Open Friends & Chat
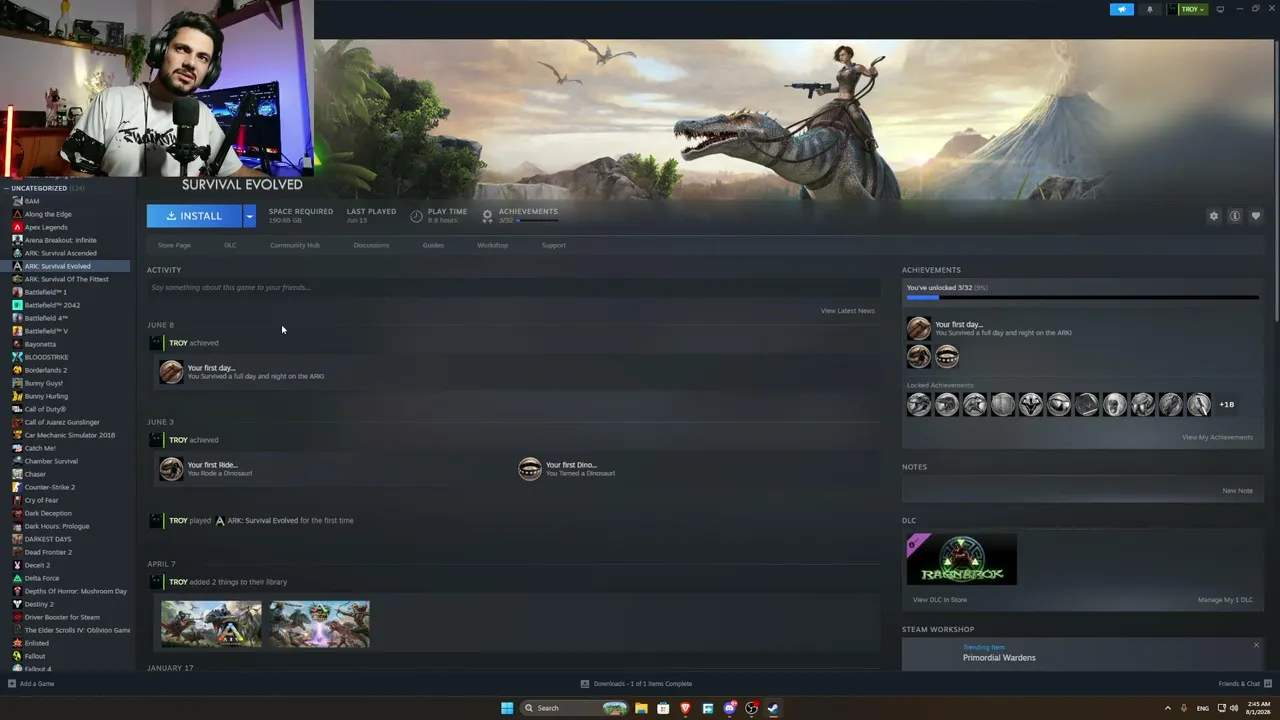Viewport: 1280px width, 720px height. click(1243, 684)
